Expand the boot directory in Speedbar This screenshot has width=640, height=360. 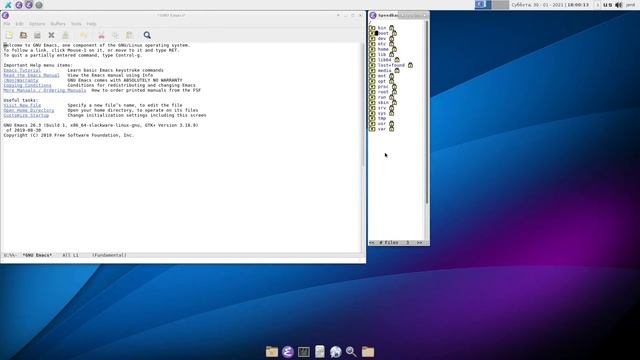(x=372, y=33)
